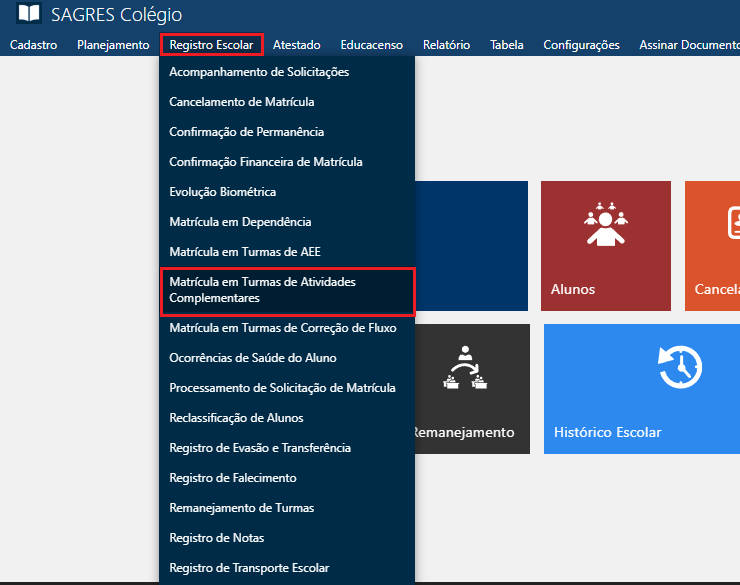
Task: Click the Histórico Escolar tile label
Action: (607, 433)
